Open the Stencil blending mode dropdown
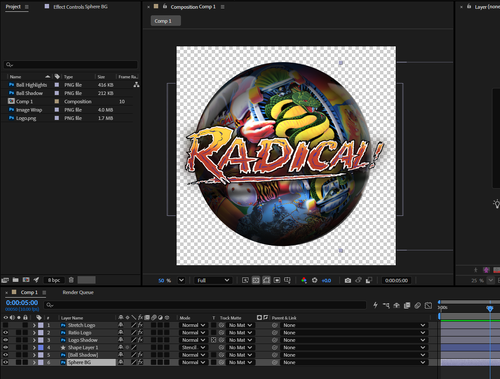This screenshot has height=379, width=500. 193,347
